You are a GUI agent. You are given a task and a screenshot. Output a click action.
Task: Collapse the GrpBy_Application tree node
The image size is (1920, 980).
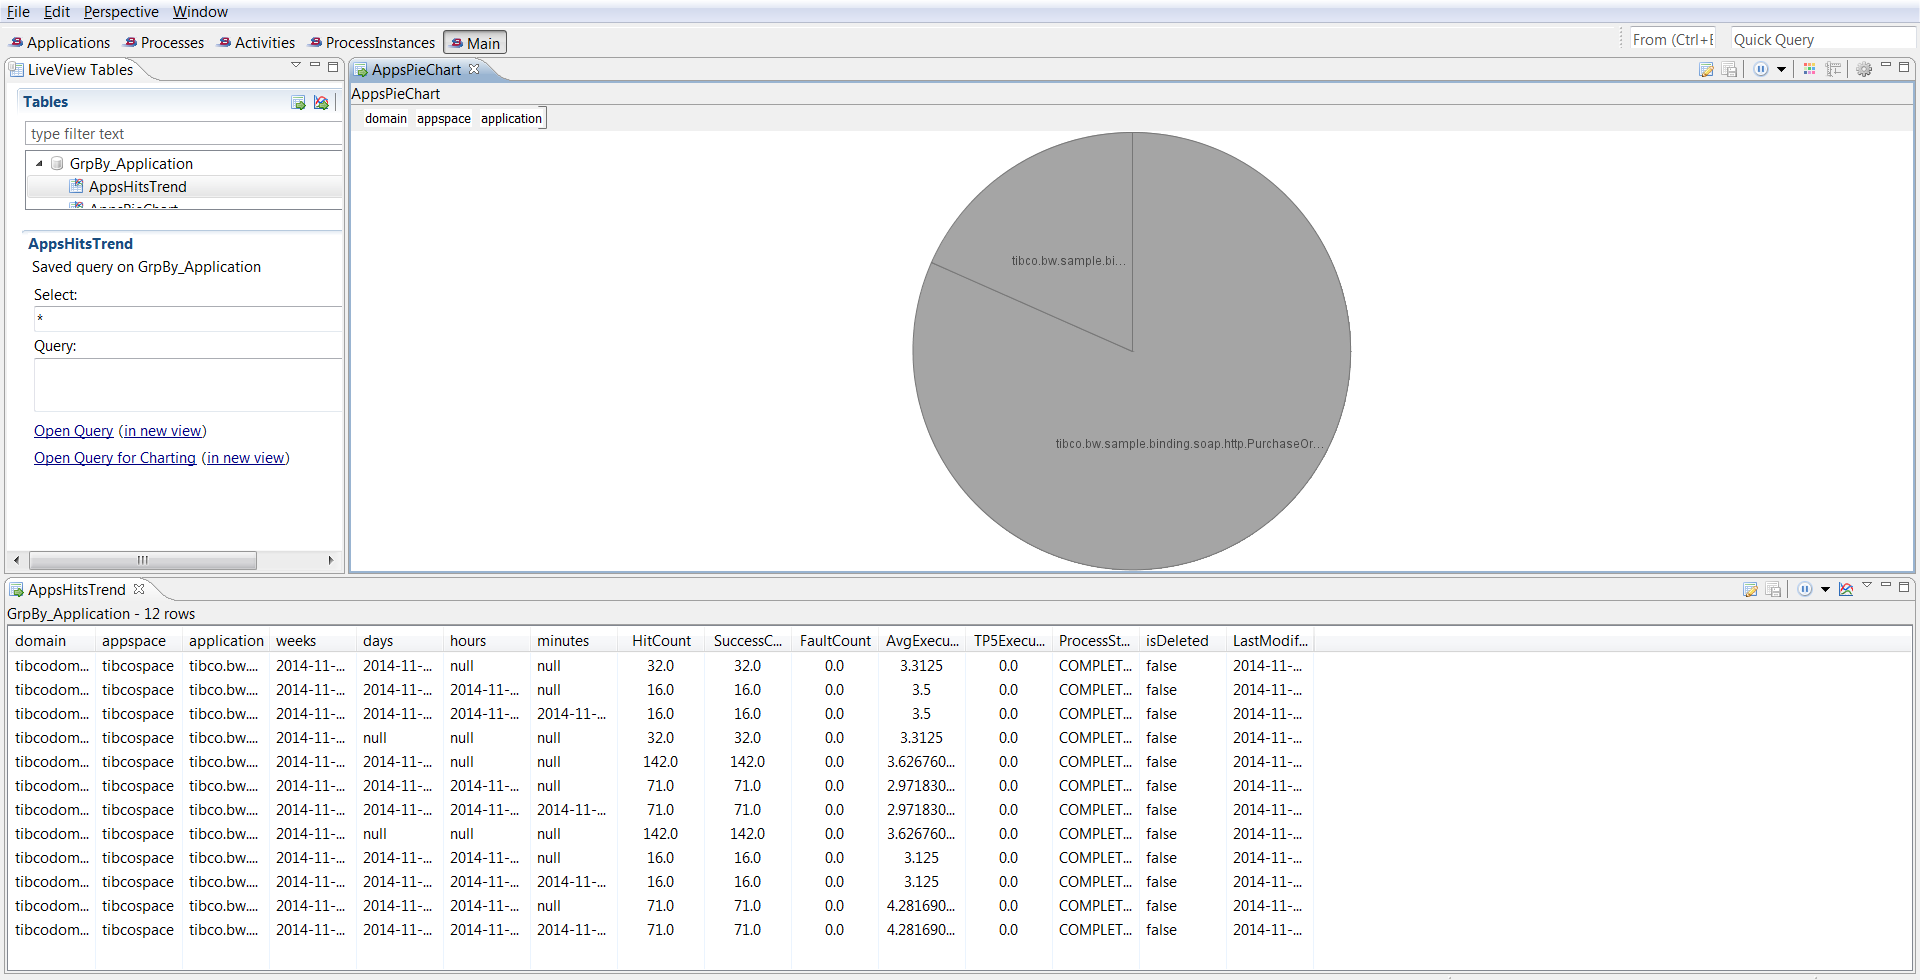[x=39, y=164]
